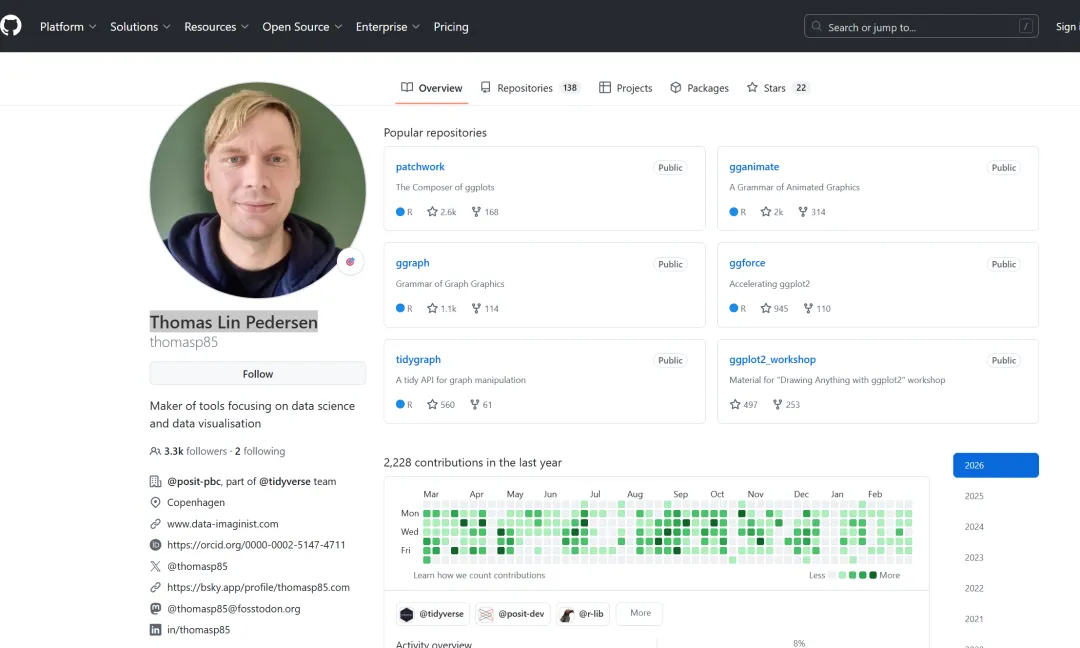Screen dimensions: 1080x648
Task: Switch to the Packages tab
Action: pos(699,87)
